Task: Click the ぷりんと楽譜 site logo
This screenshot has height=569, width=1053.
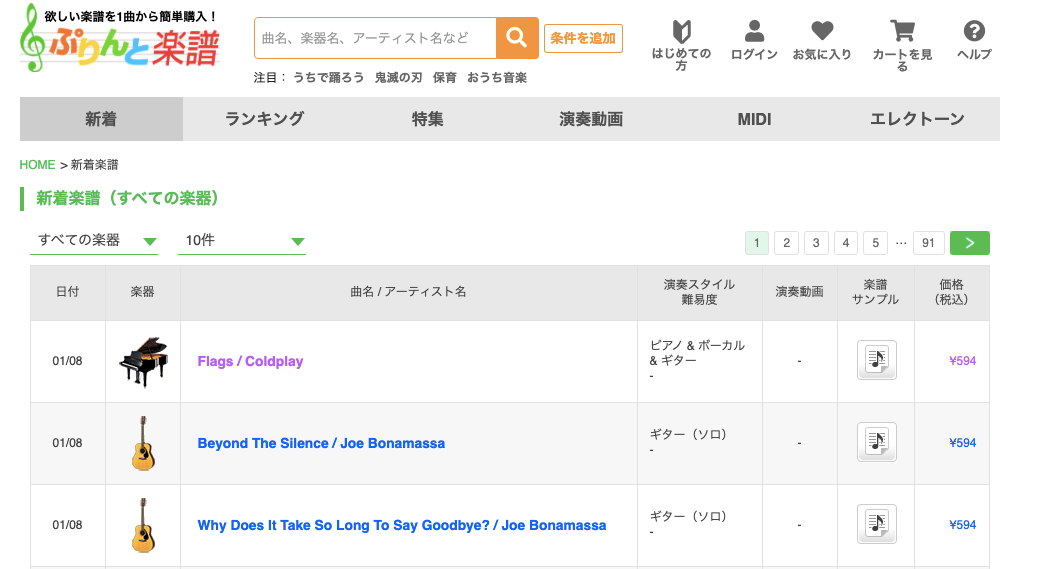Action: 120,39
